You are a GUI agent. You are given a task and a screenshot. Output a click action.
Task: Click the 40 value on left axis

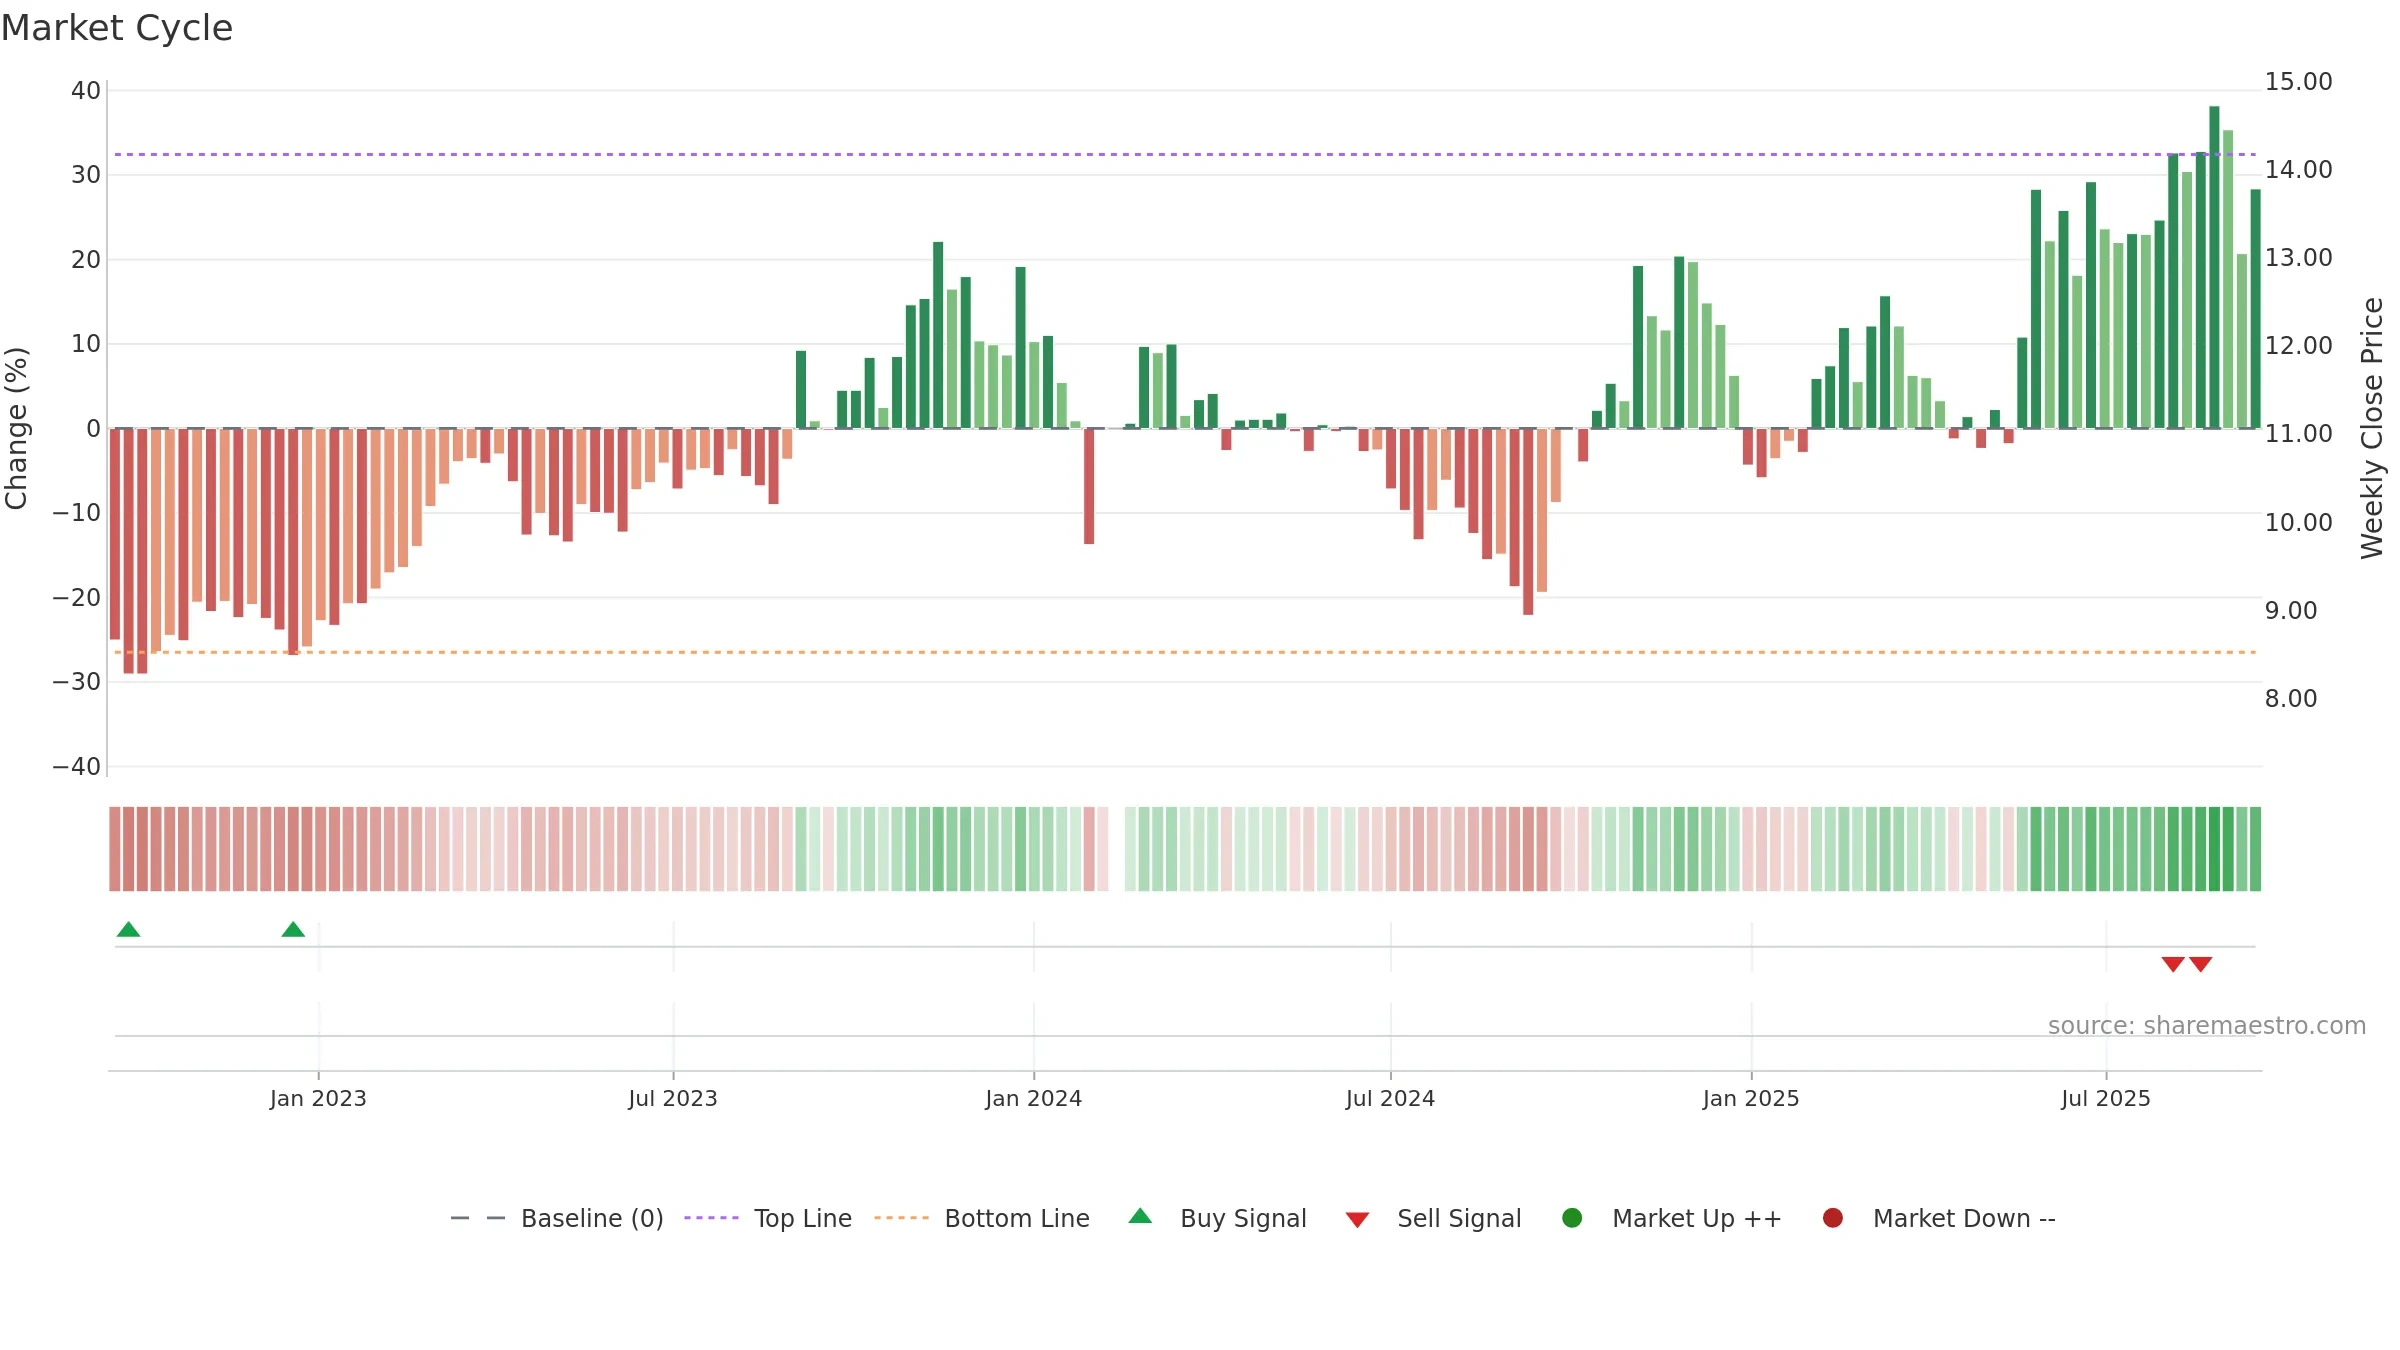point(86,91)
